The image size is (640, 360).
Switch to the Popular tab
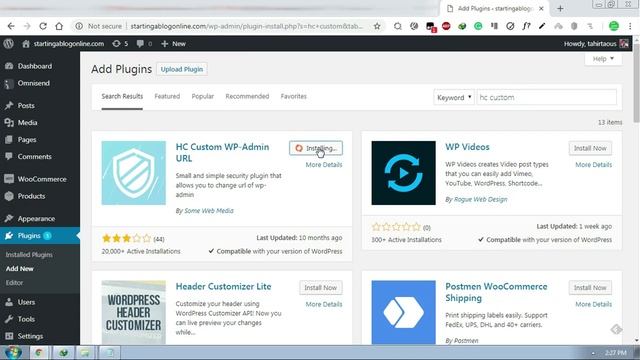click(203, 97)
